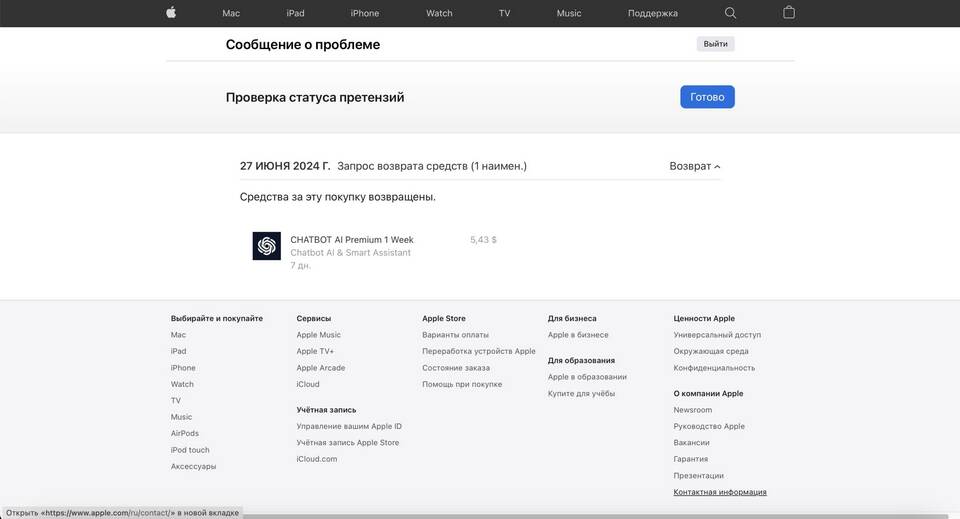Open the Music navigation menu item

coord(569,13)
